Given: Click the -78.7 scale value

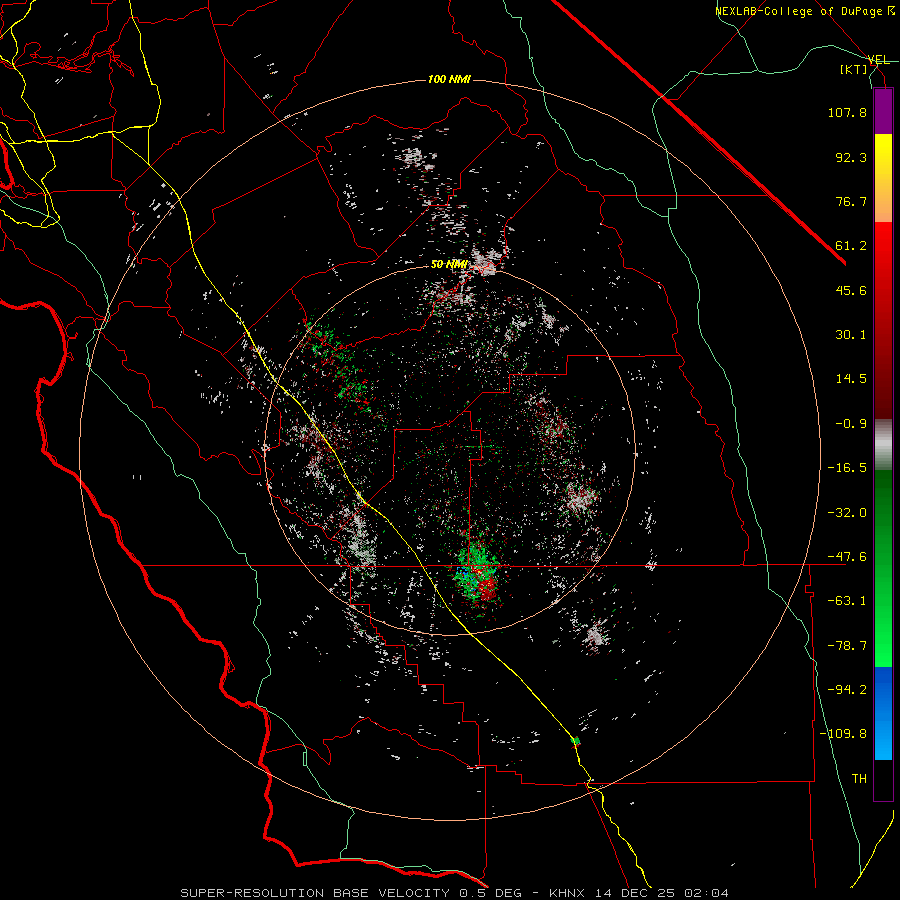Looking at the screenshot, I should pyautogui.click(x=847, y=646).
